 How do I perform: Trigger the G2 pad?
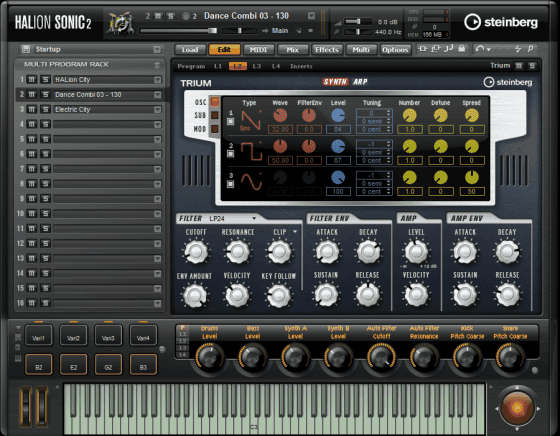(108, 365)
